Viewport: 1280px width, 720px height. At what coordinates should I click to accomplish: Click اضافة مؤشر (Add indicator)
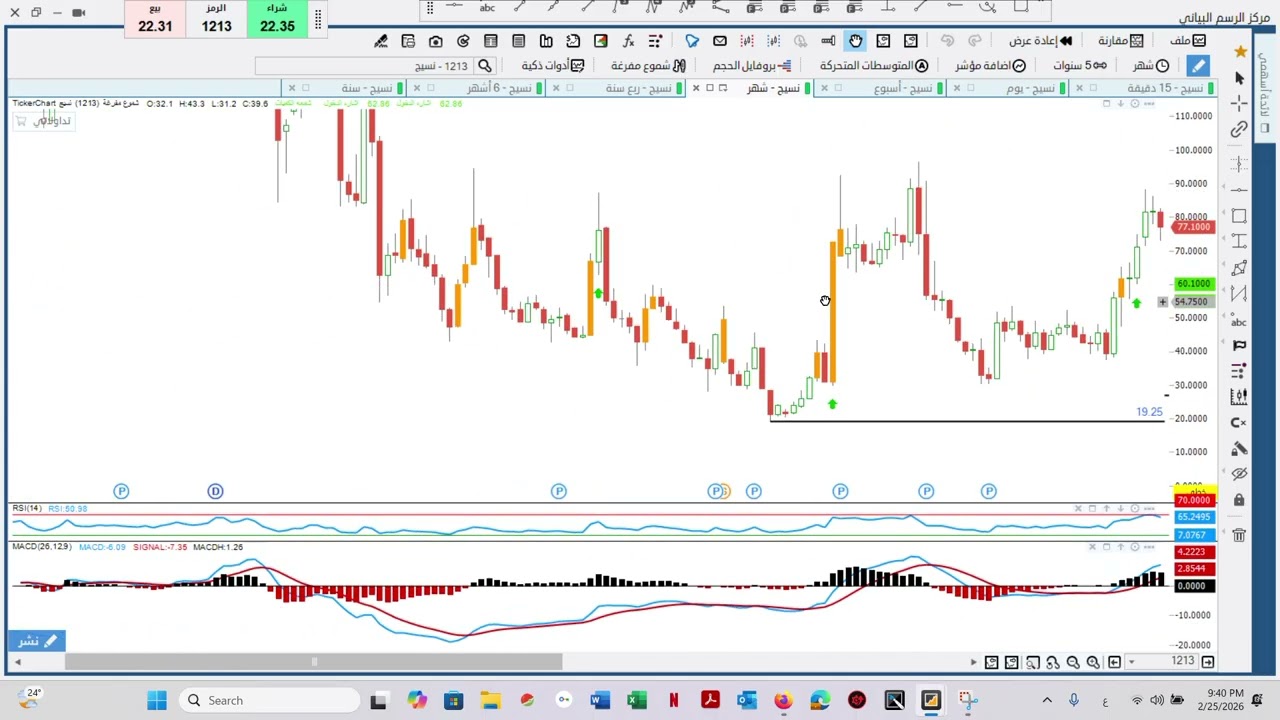point(990,65)
